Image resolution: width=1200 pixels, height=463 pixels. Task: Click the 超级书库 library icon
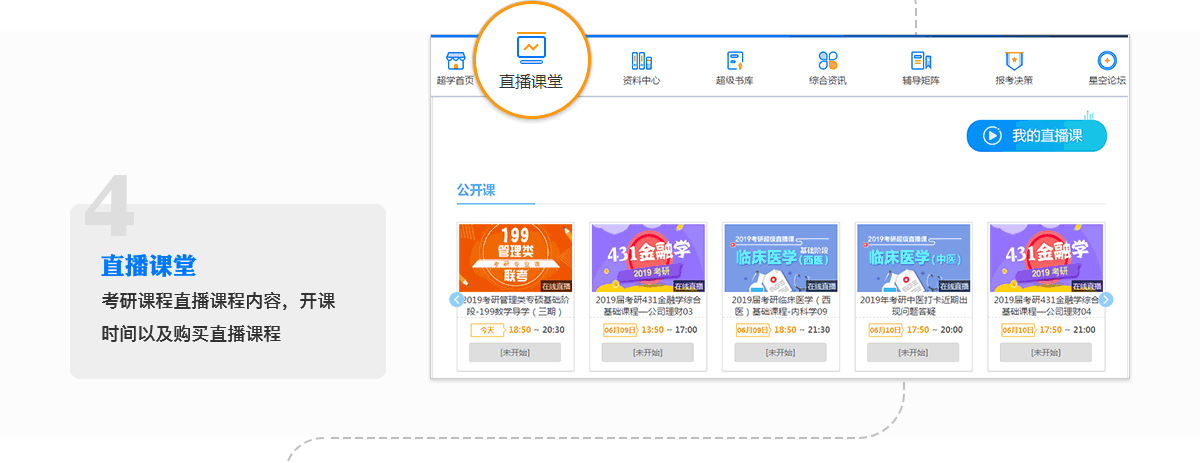tap(735, 61)
